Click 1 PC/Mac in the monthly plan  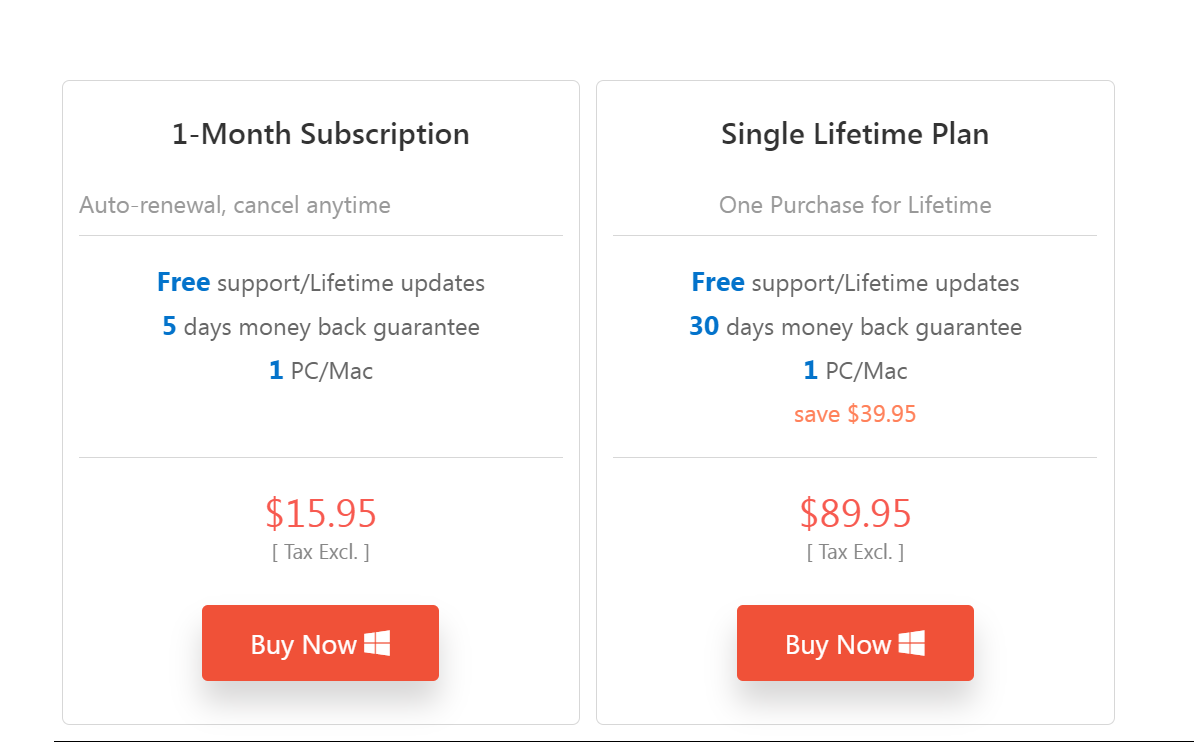(320, 370)
